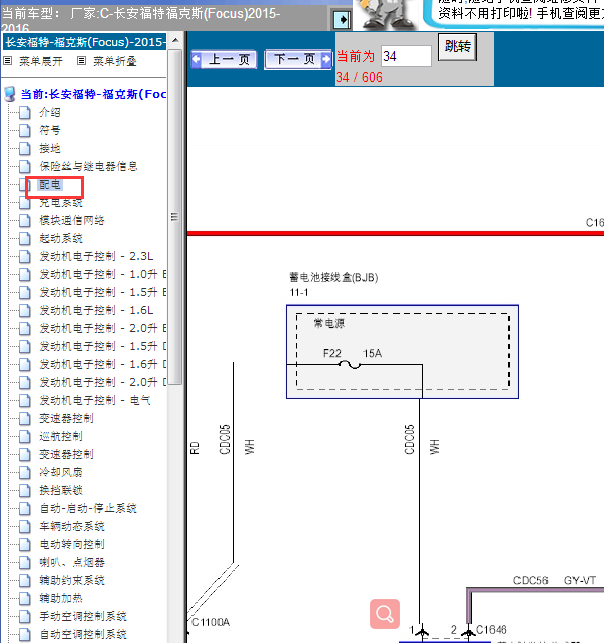The image size is (604, 643).
Task: Open 手动空调控制系统 entry
Action: click(83, 616)
